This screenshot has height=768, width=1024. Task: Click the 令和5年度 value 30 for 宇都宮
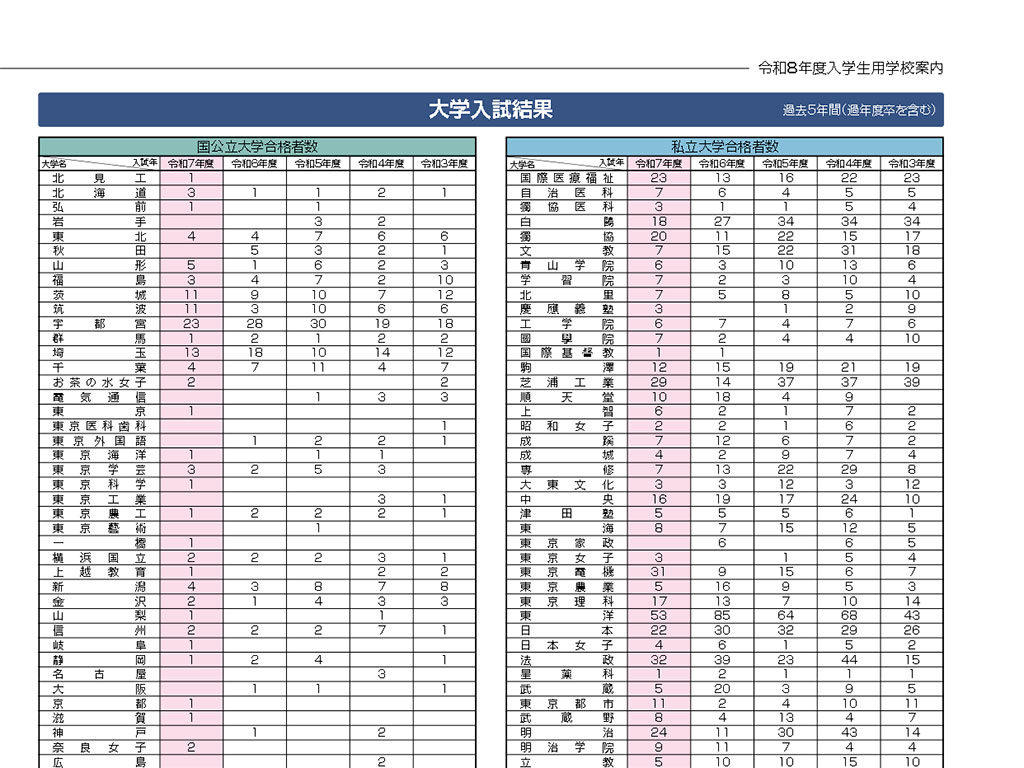tap(317, 324)
